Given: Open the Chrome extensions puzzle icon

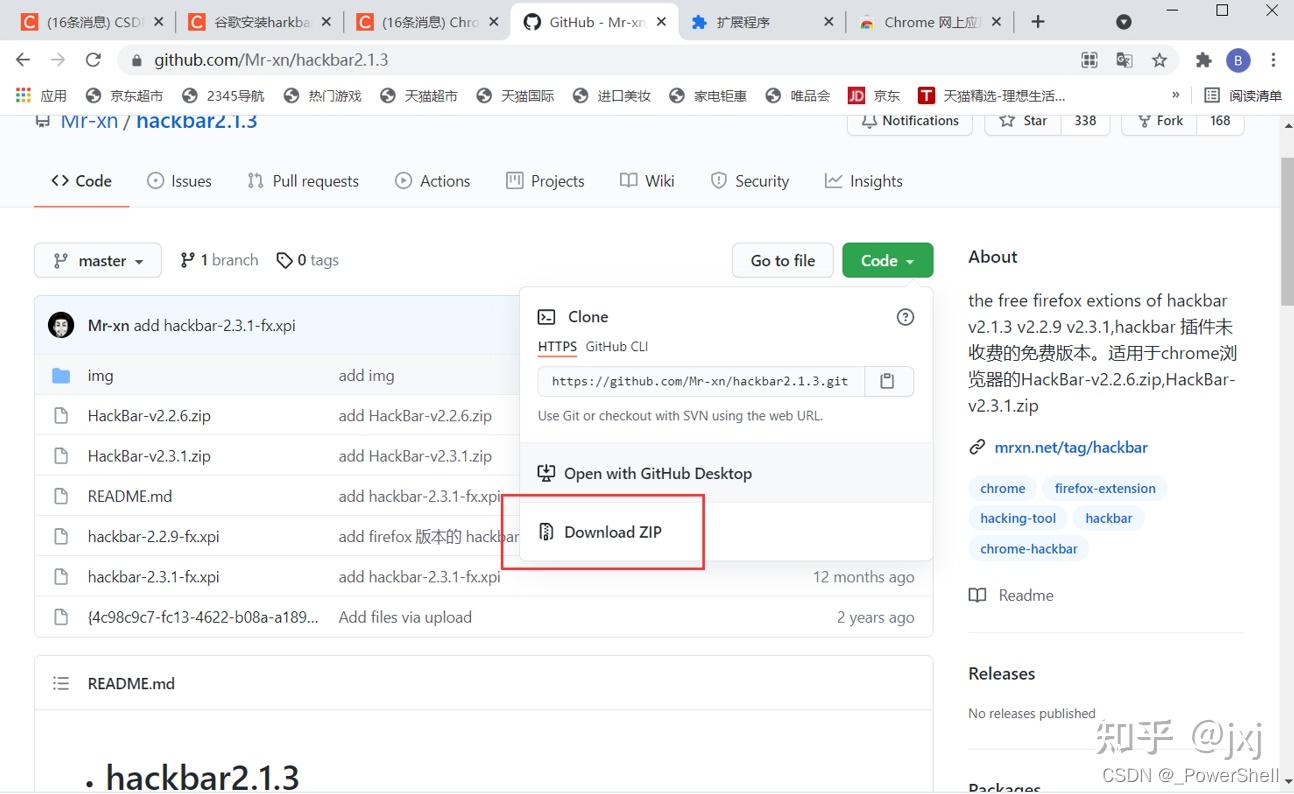Looking at the screenshot, I should pos(1204,60).
